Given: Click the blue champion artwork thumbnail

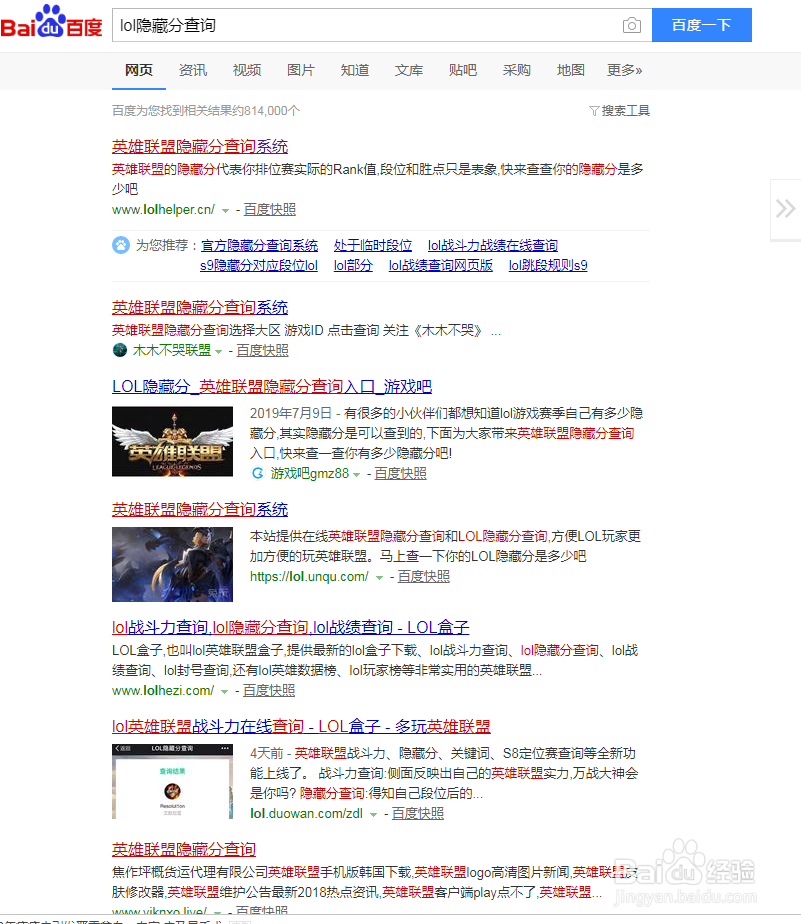Looking at the screenshot, I should click(x=172, y=565).
